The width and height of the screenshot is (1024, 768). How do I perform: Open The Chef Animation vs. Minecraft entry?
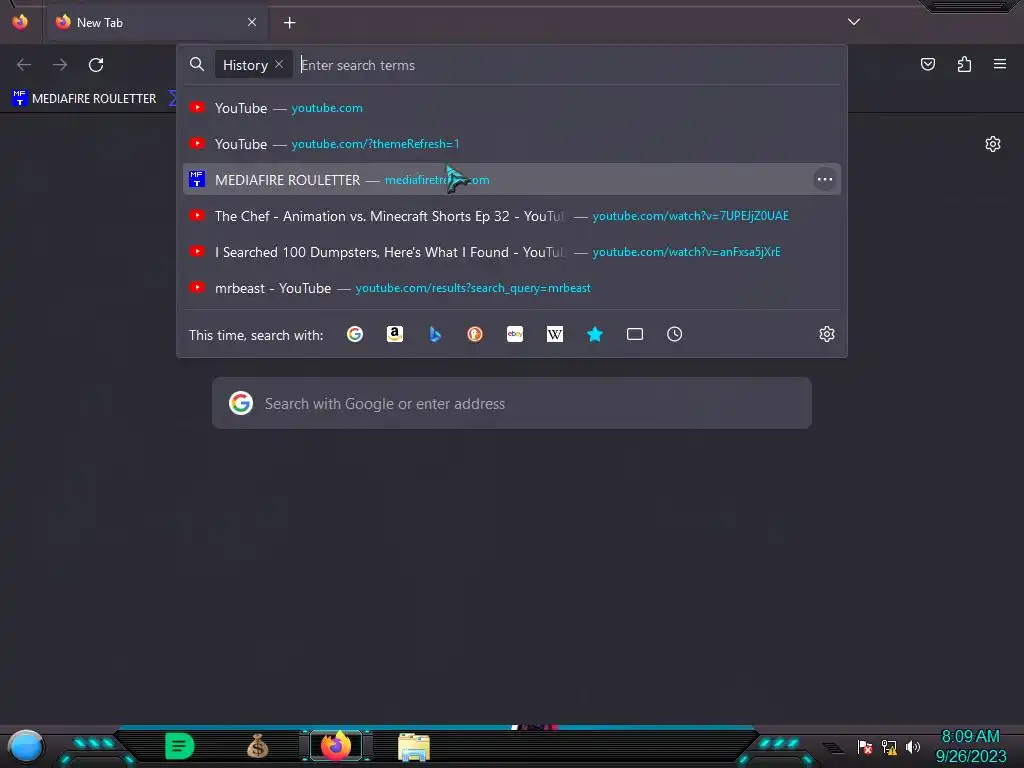511,216
